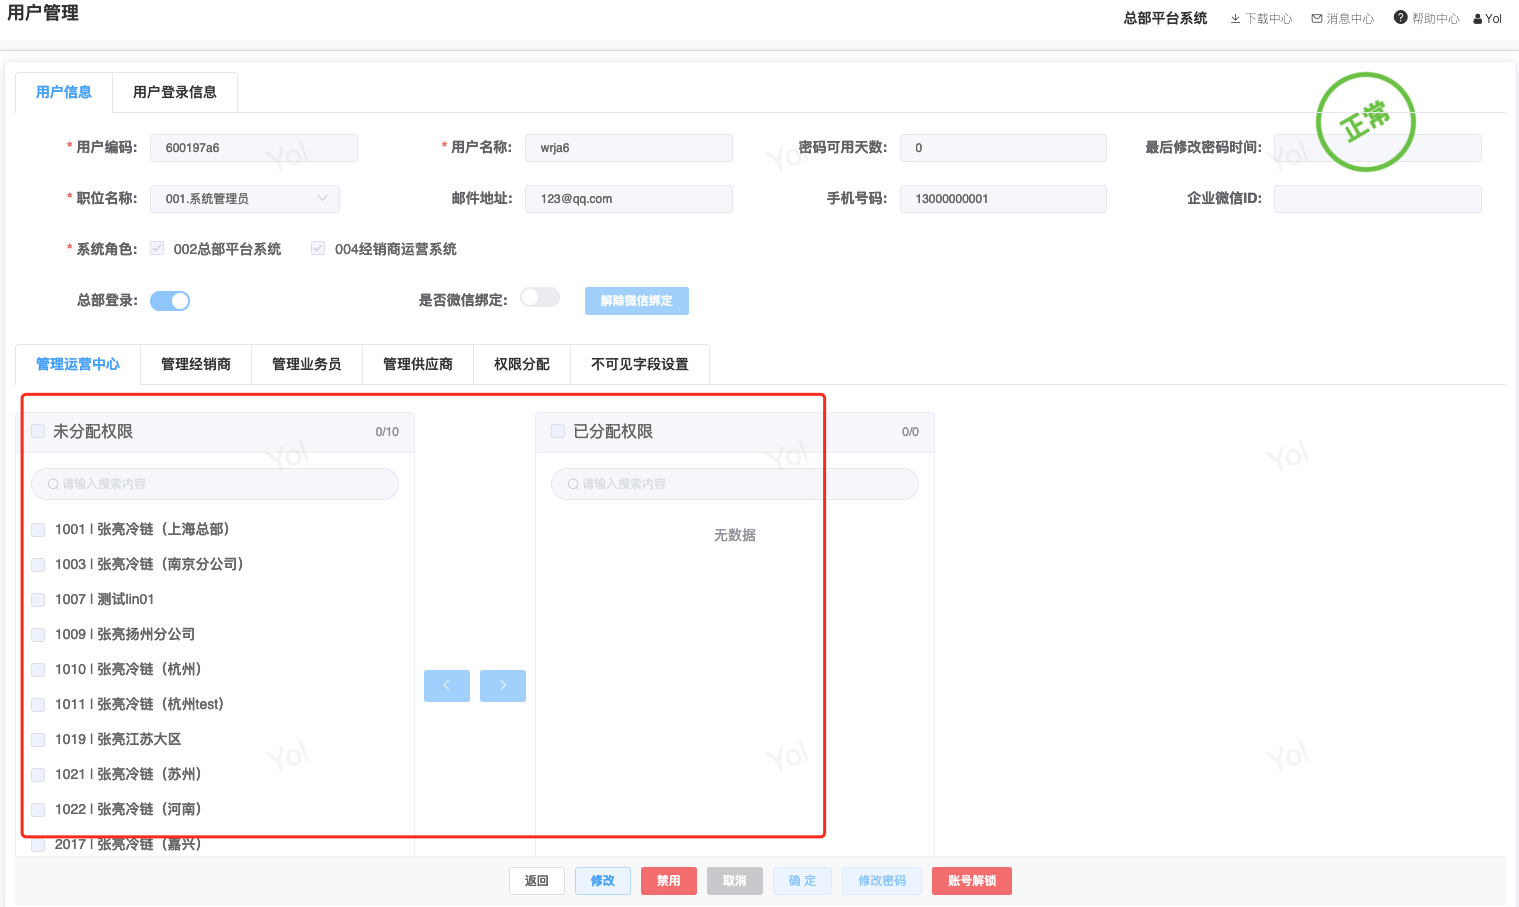This screenshot has height=907, width=1519.
Task: Click the 用户编码 input field
Action: point(254,148)
